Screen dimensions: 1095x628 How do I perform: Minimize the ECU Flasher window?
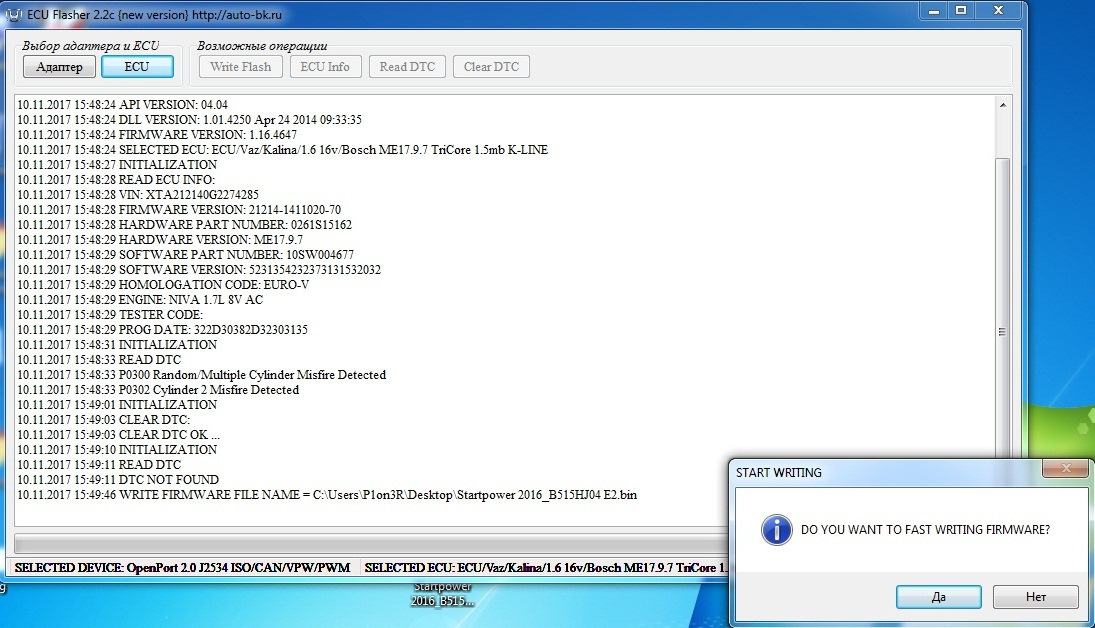(x=934, y=10)
